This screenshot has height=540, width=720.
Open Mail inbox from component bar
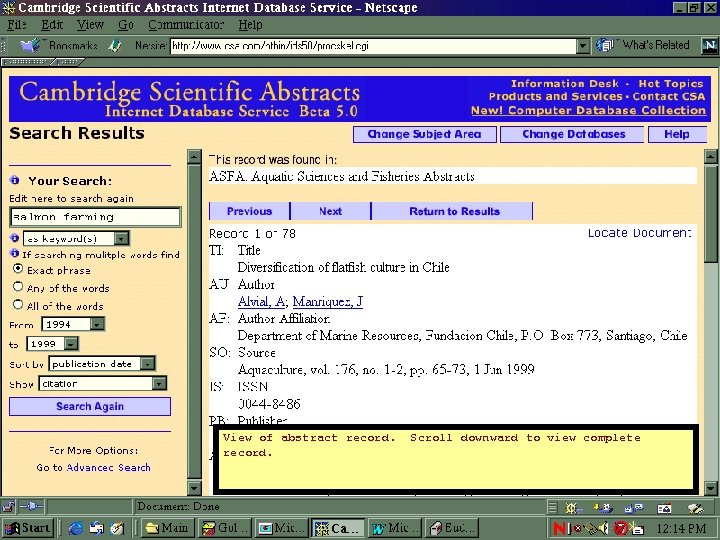coord(603,508)
